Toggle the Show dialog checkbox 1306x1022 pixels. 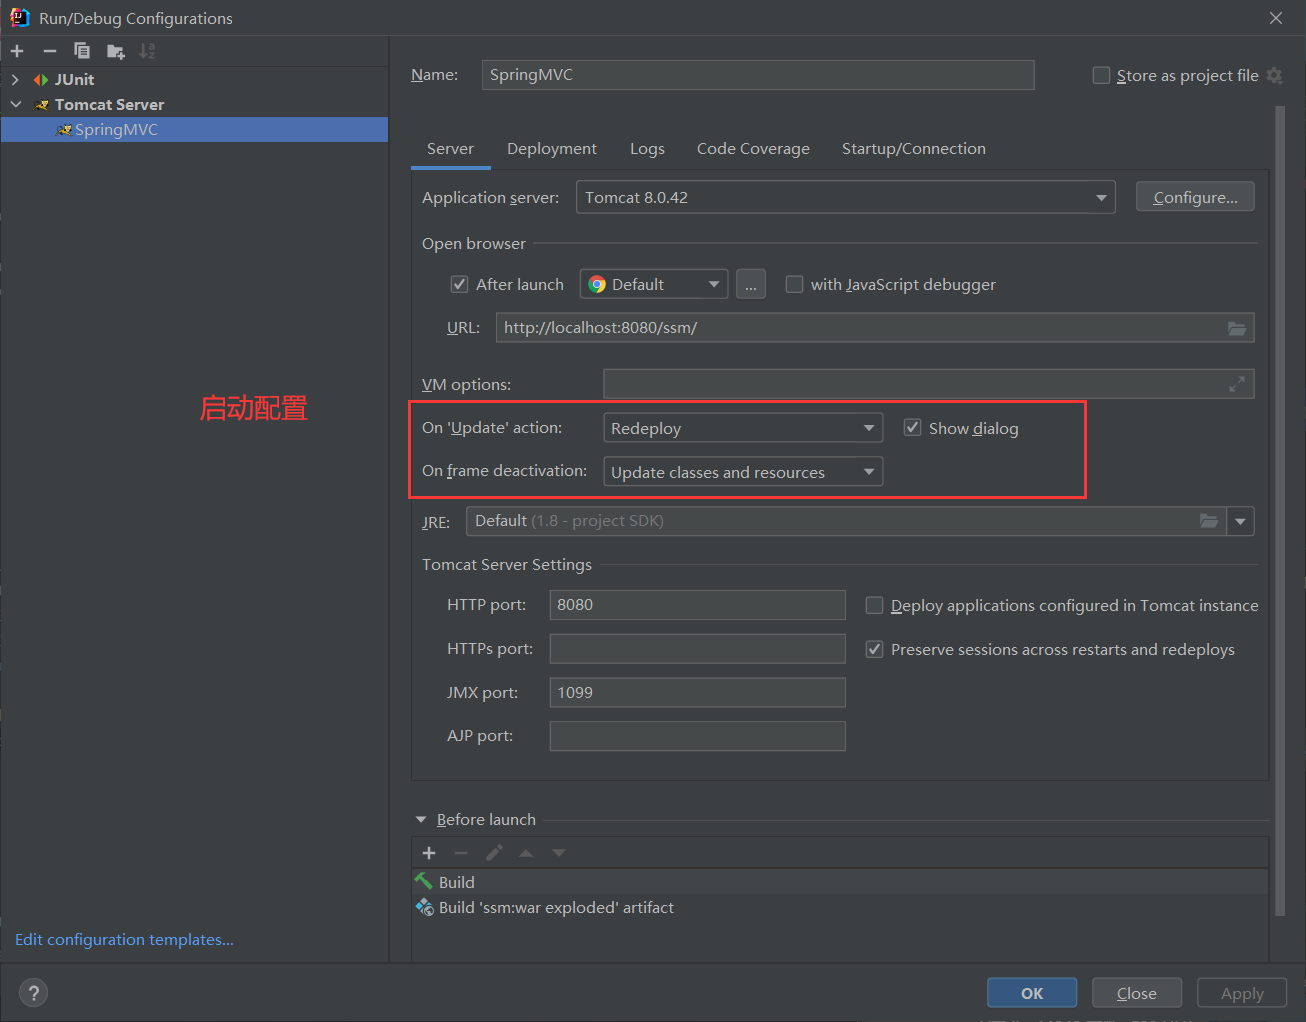point(912,428)
